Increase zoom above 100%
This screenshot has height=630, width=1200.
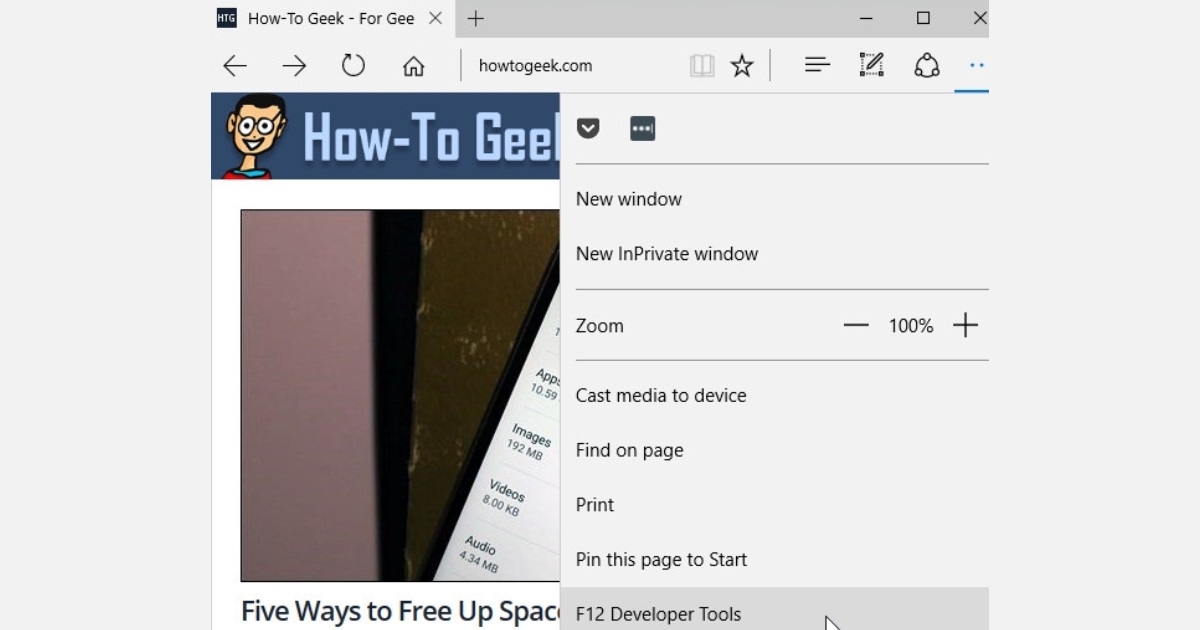click(x=966, y=325)
